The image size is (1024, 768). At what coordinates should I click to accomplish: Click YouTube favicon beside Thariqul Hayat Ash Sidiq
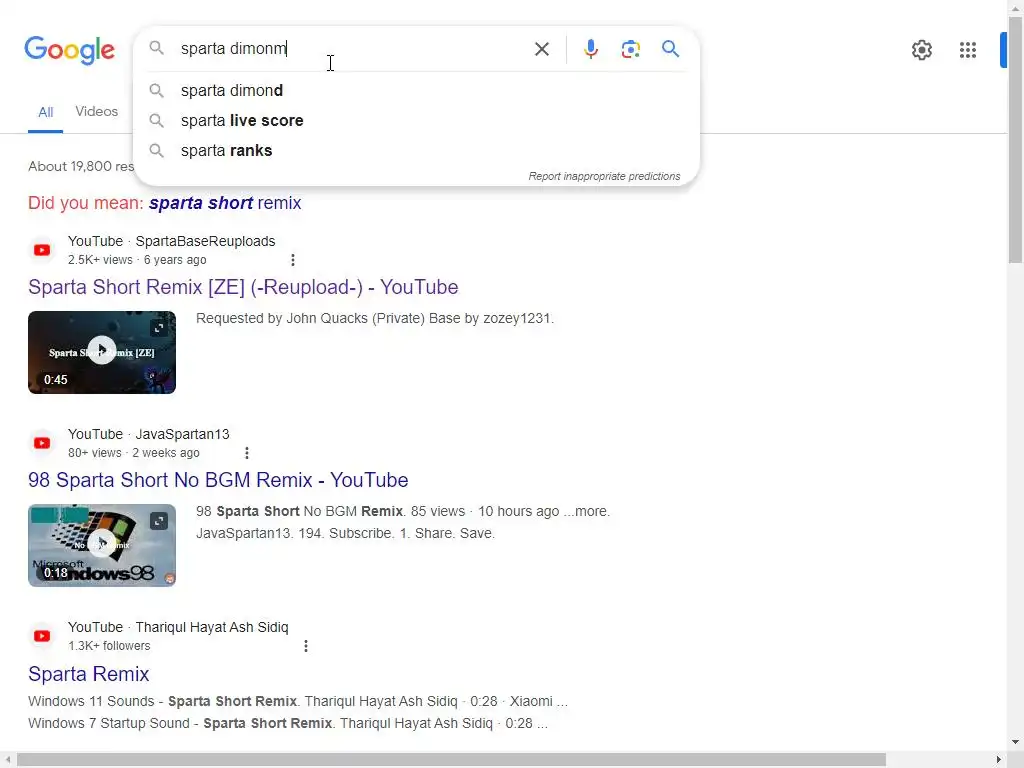point(42,636)
